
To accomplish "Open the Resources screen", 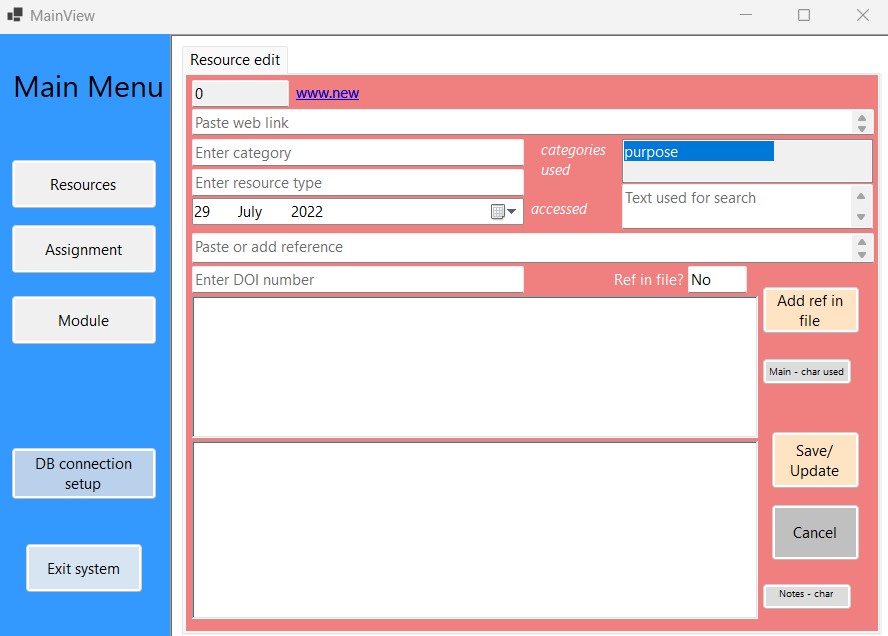I will [x=83, y=184].
